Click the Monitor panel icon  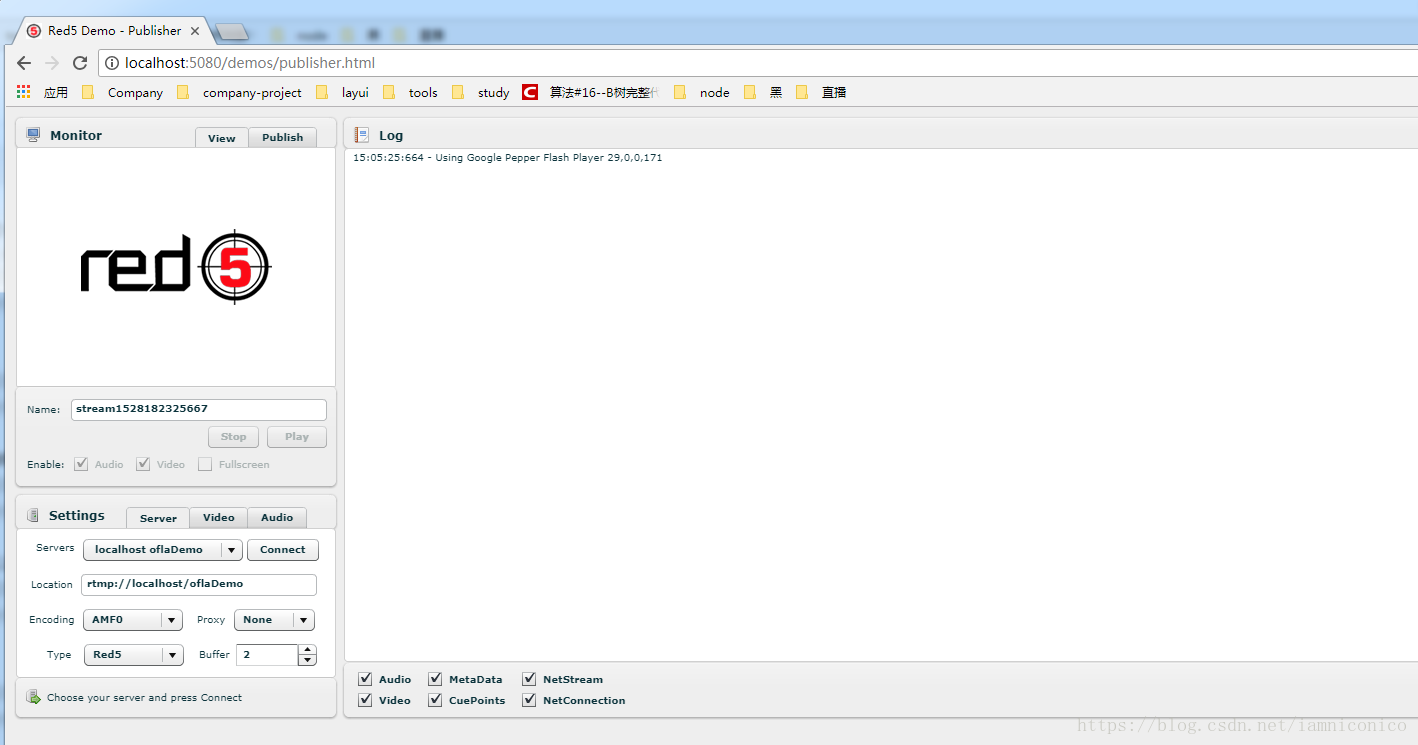[33, 135]
